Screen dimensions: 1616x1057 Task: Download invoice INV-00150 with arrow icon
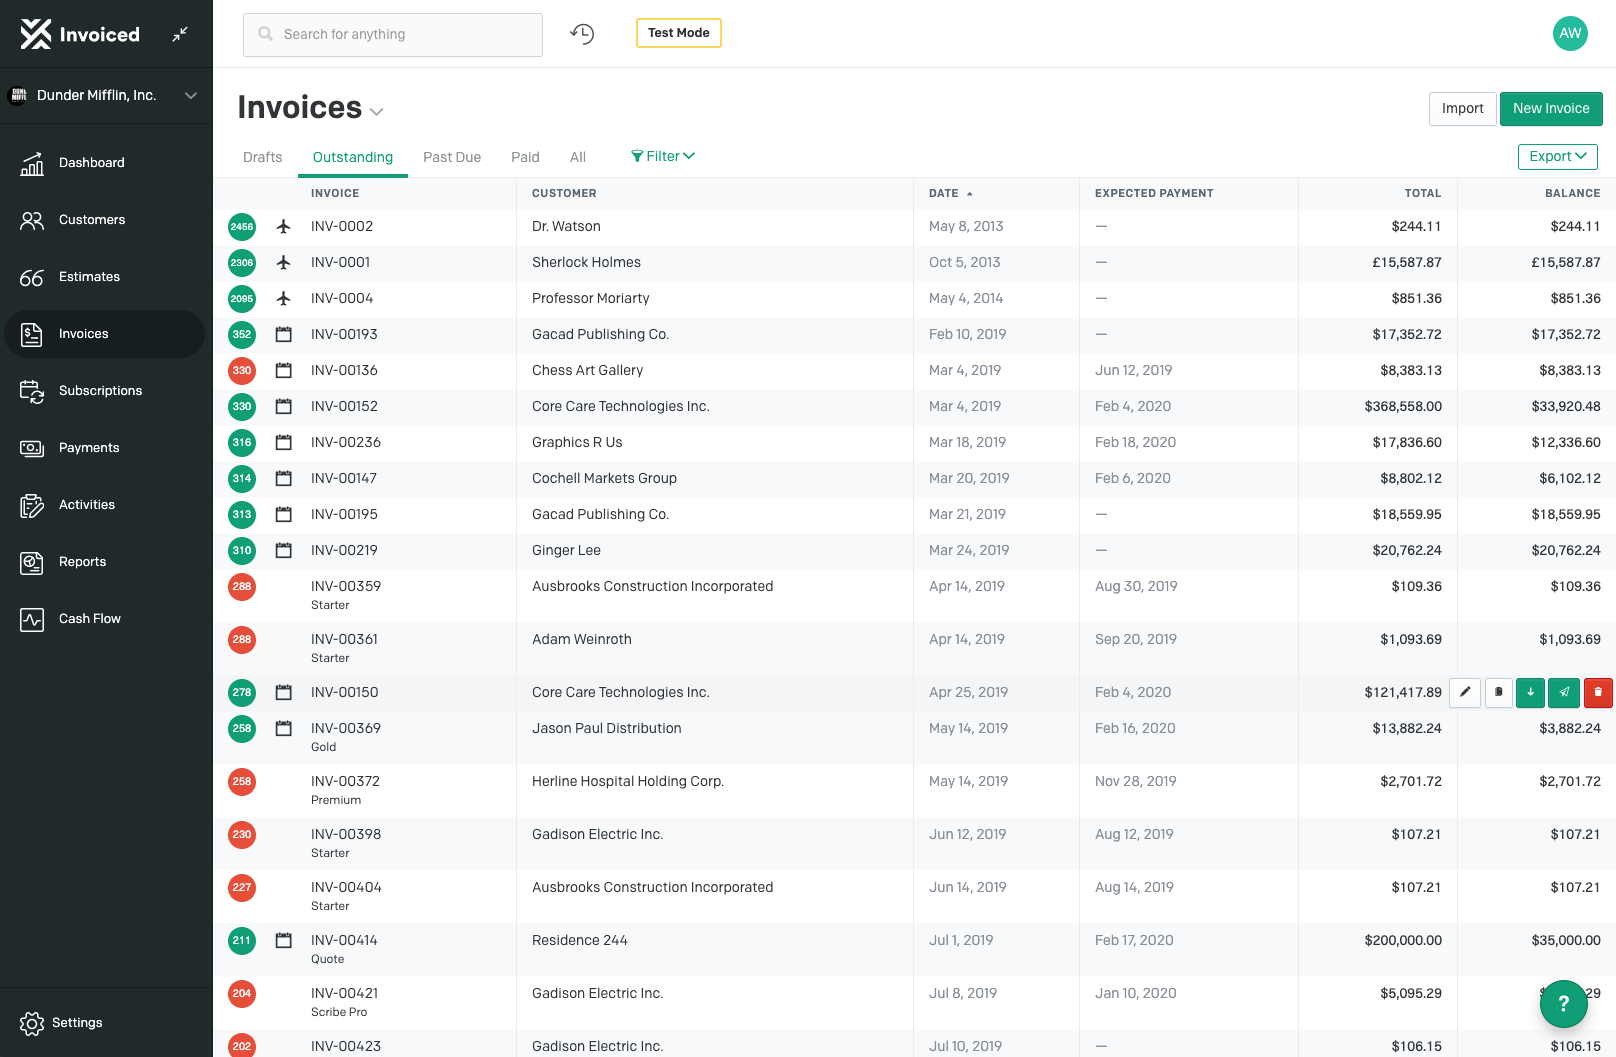click(1530, 692)
